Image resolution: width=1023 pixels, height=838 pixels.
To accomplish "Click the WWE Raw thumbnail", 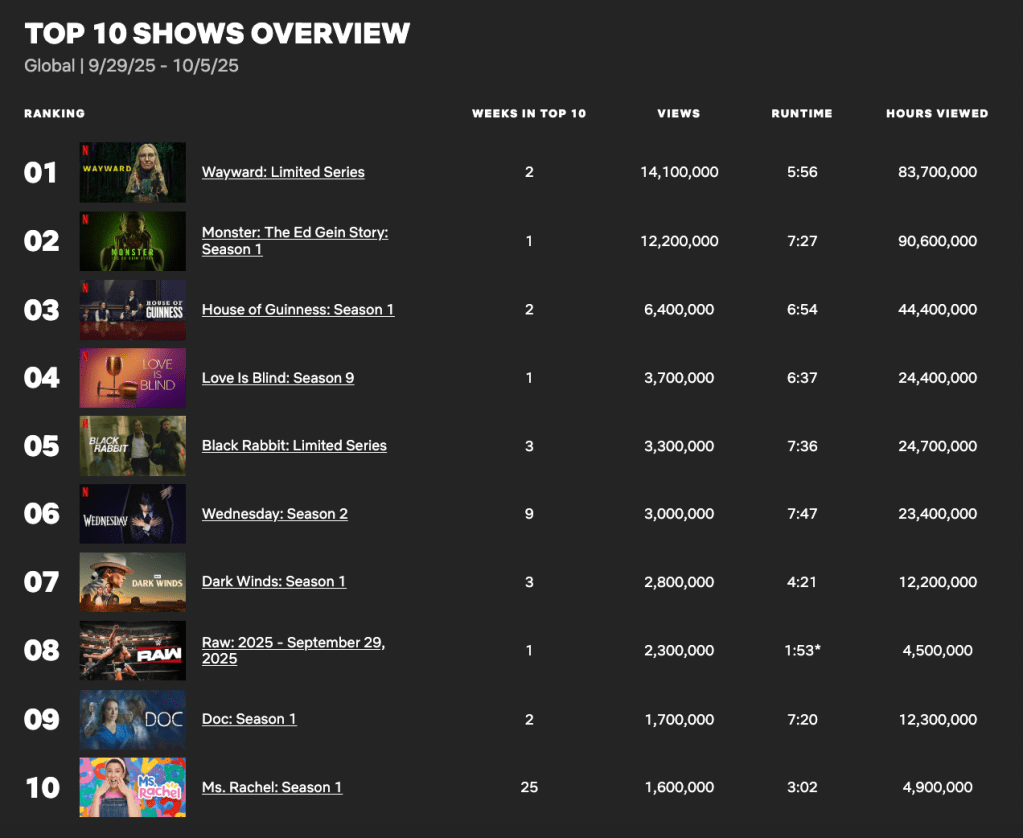I will (132, 651).
